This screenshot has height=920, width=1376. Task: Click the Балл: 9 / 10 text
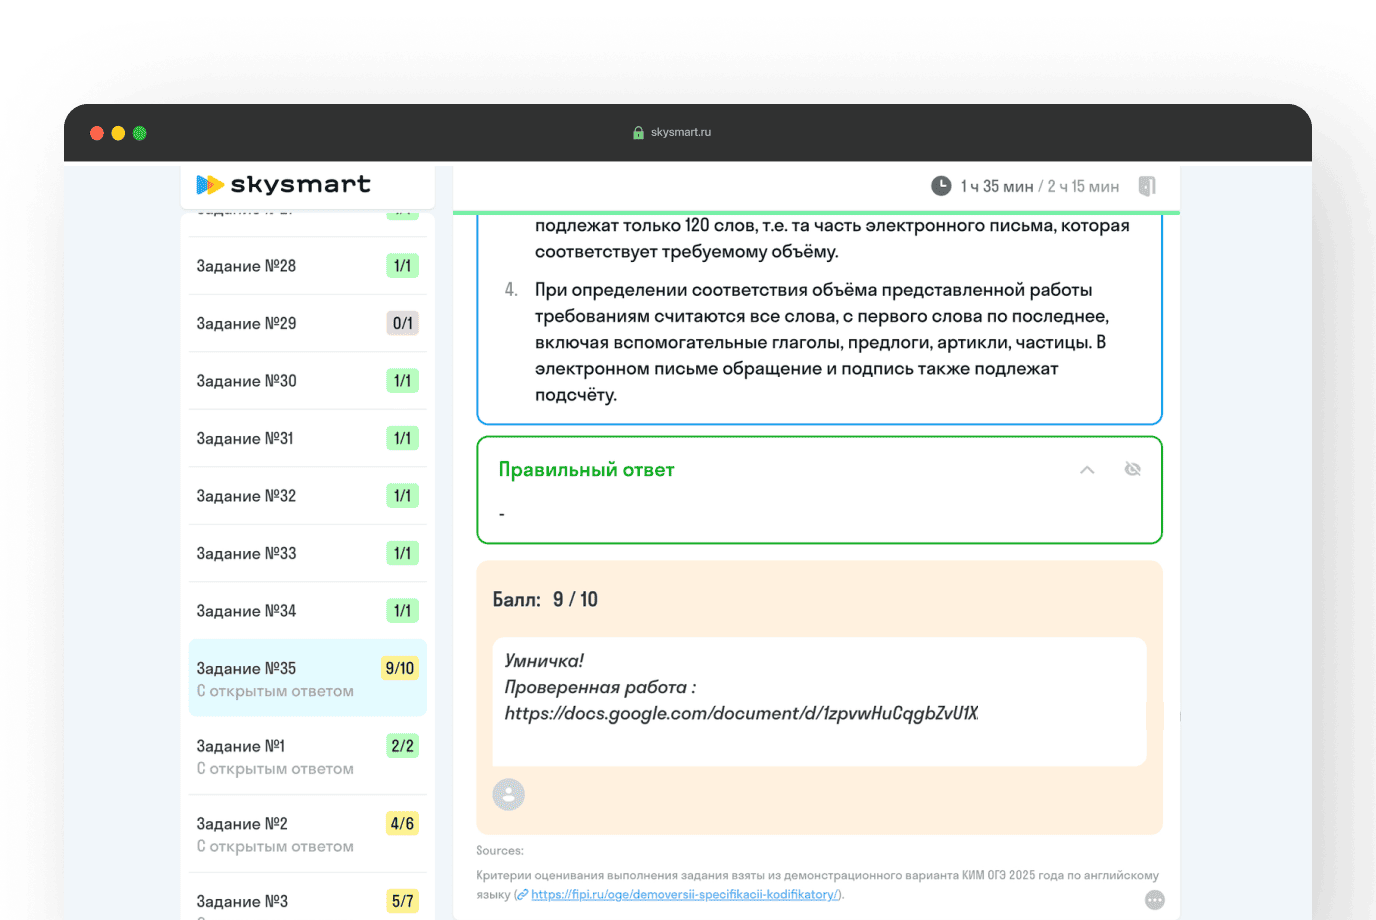coord(545,599)
